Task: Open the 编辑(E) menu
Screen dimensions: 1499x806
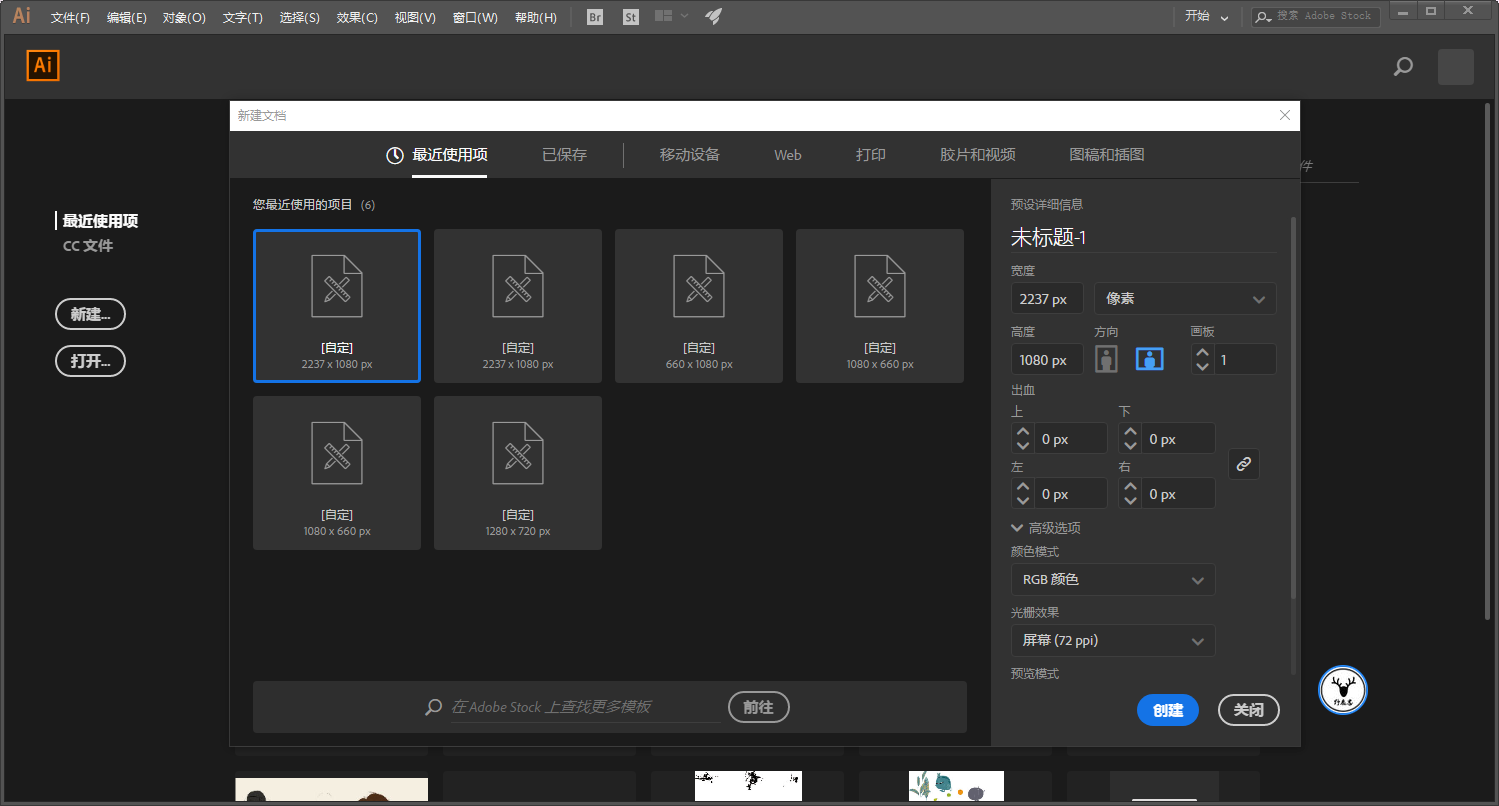Action: pyautogui.click(x=127, y=17)
